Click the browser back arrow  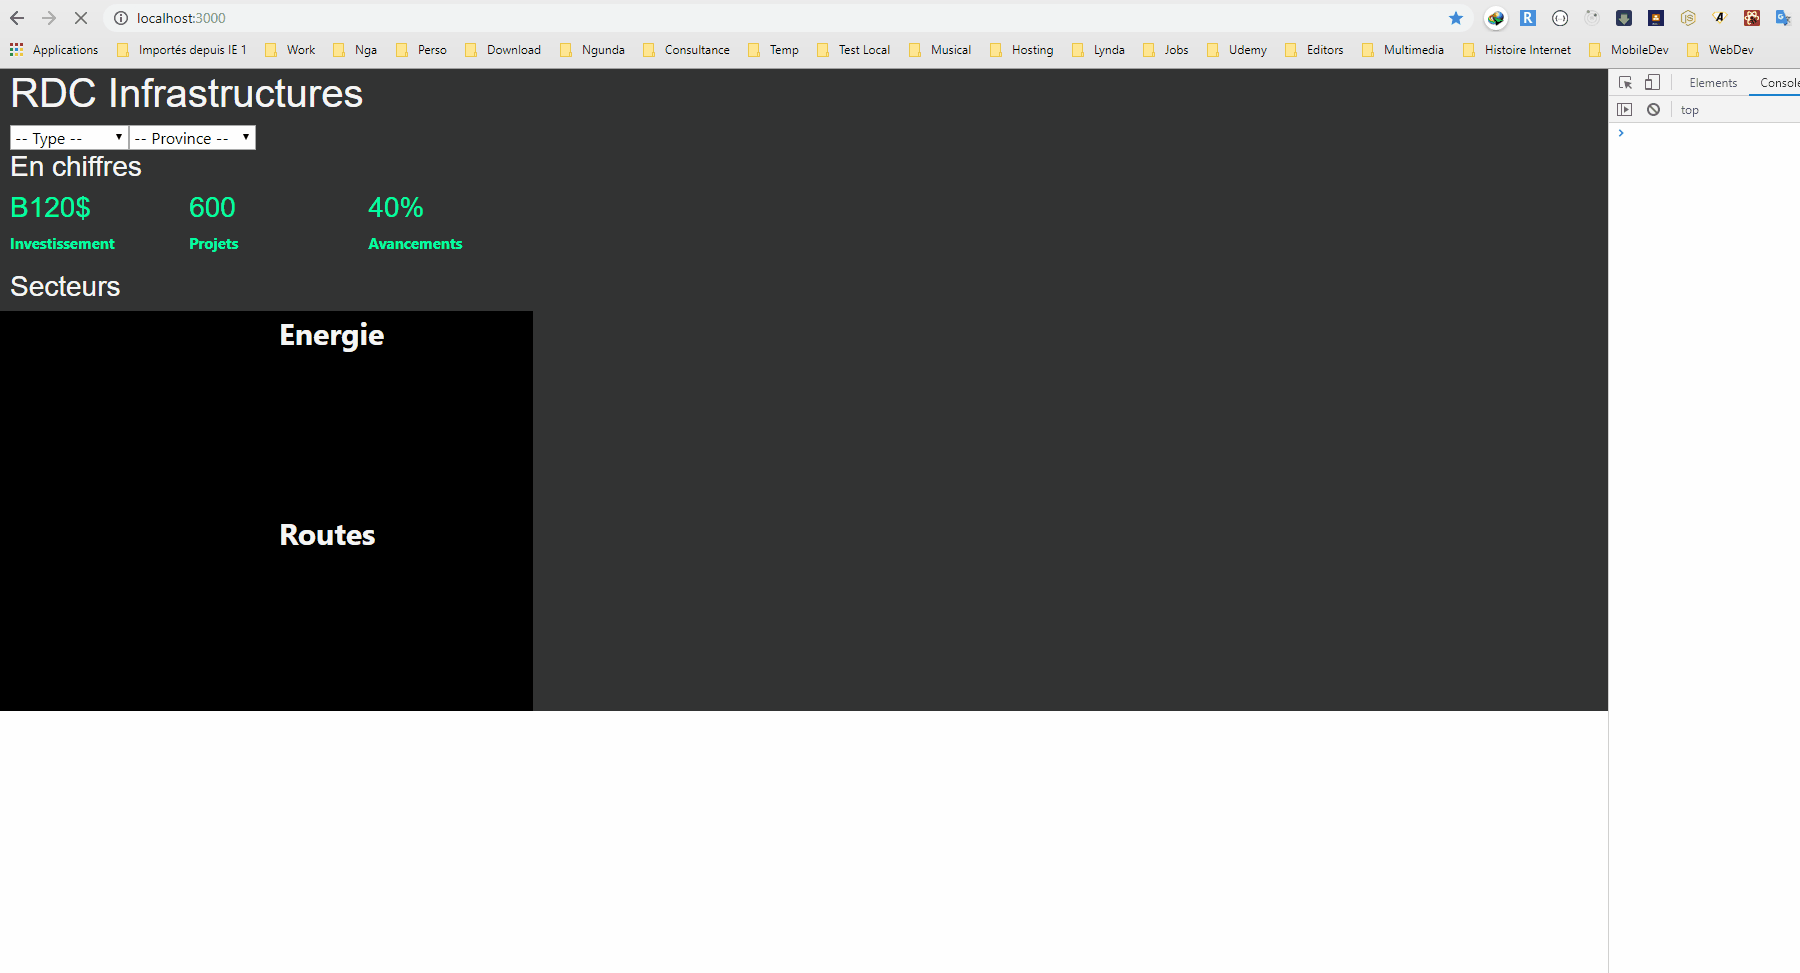tap(17, 18)
